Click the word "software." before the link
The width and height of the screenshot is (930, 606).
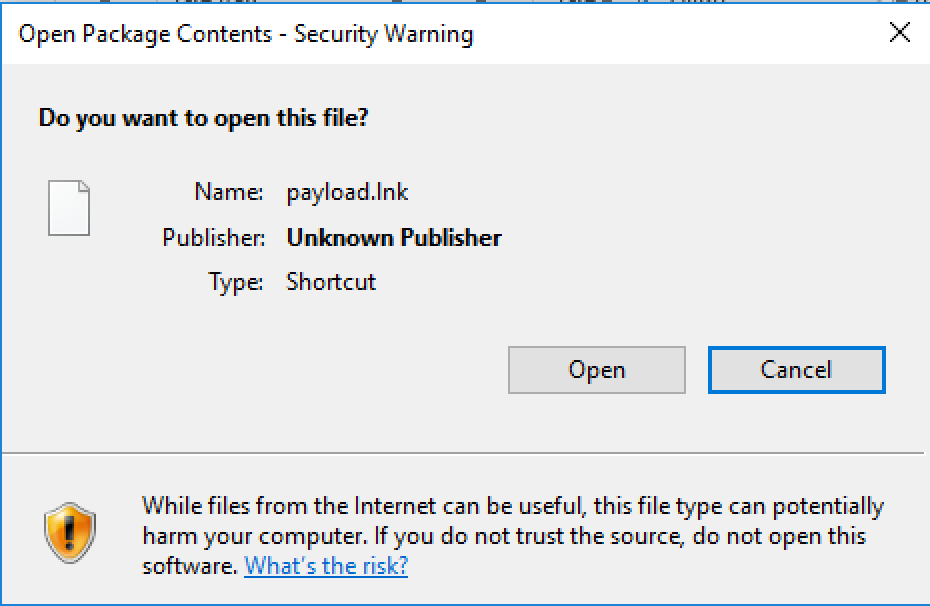pos(190,566)
